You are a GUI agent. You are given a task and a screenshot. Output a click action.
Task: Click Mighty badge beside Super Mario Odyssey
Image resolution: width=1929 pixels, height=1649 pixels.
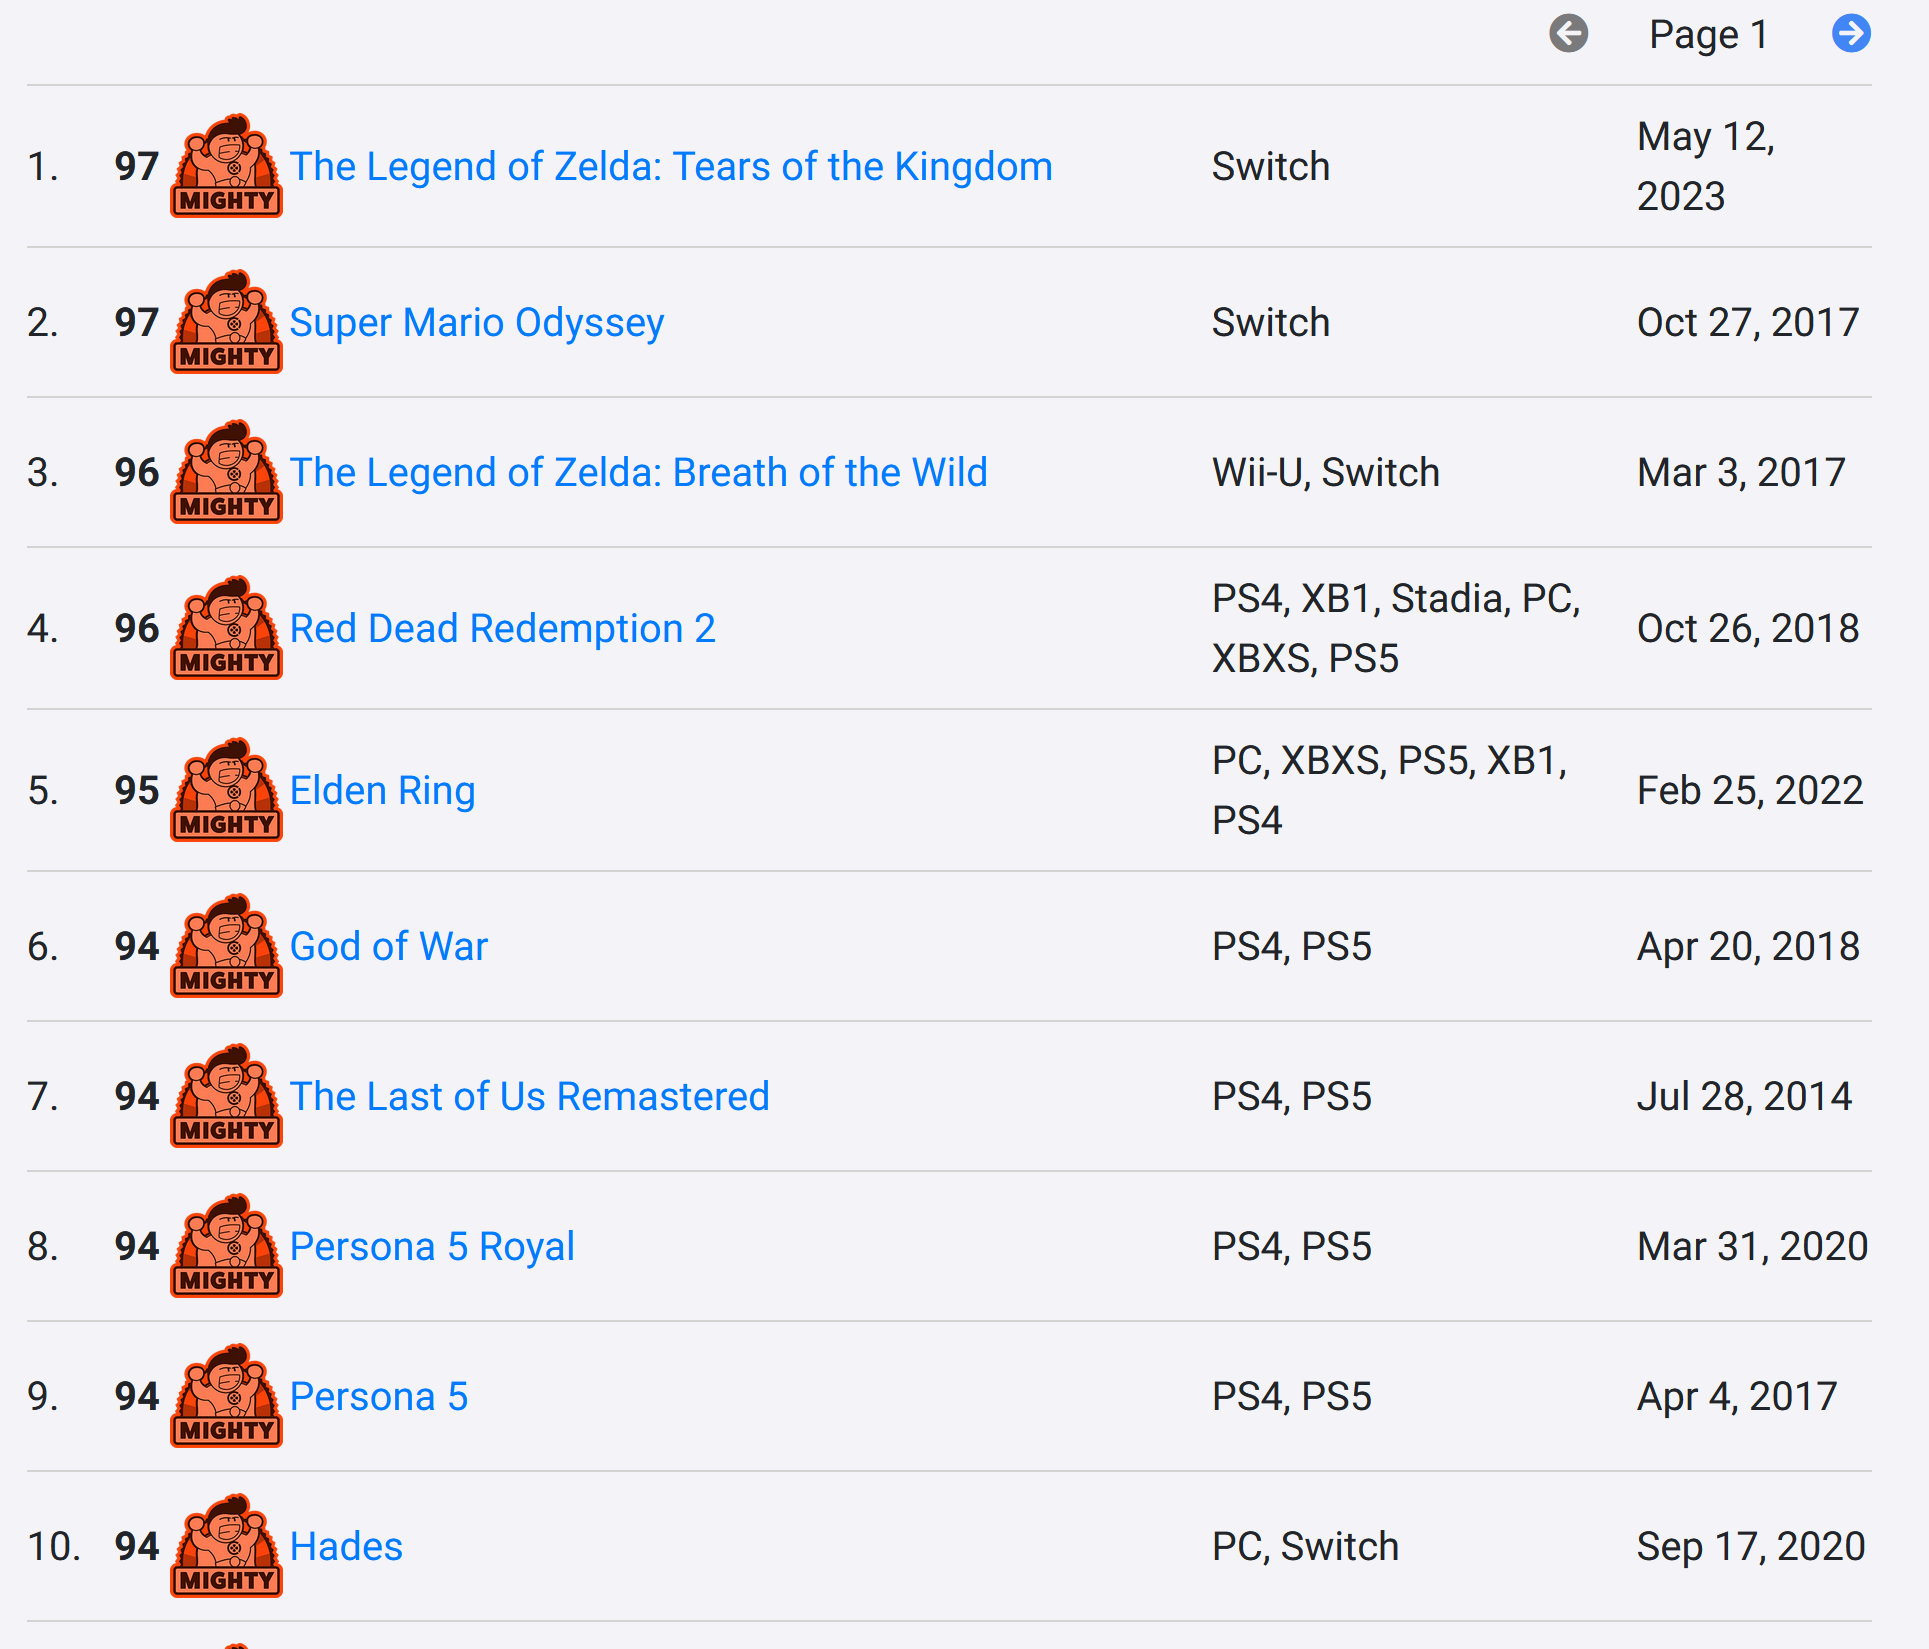click(227, 322)
